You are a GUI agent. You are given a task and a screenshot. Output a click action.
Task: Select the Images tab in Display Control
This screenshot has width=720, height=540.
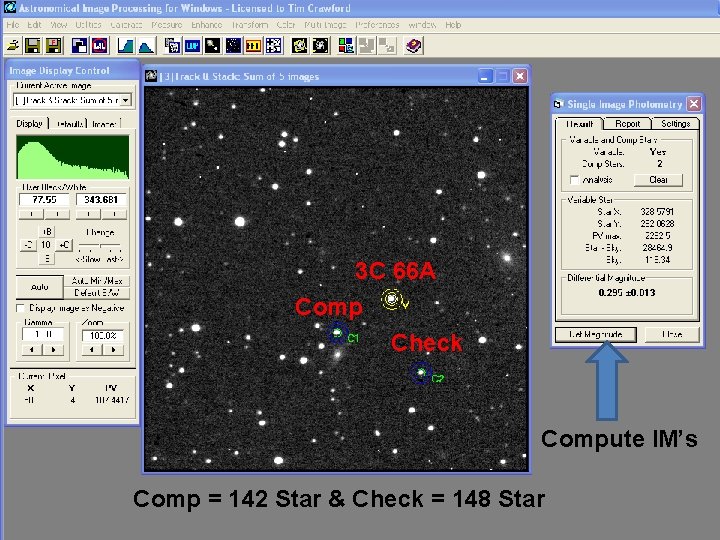104,124
